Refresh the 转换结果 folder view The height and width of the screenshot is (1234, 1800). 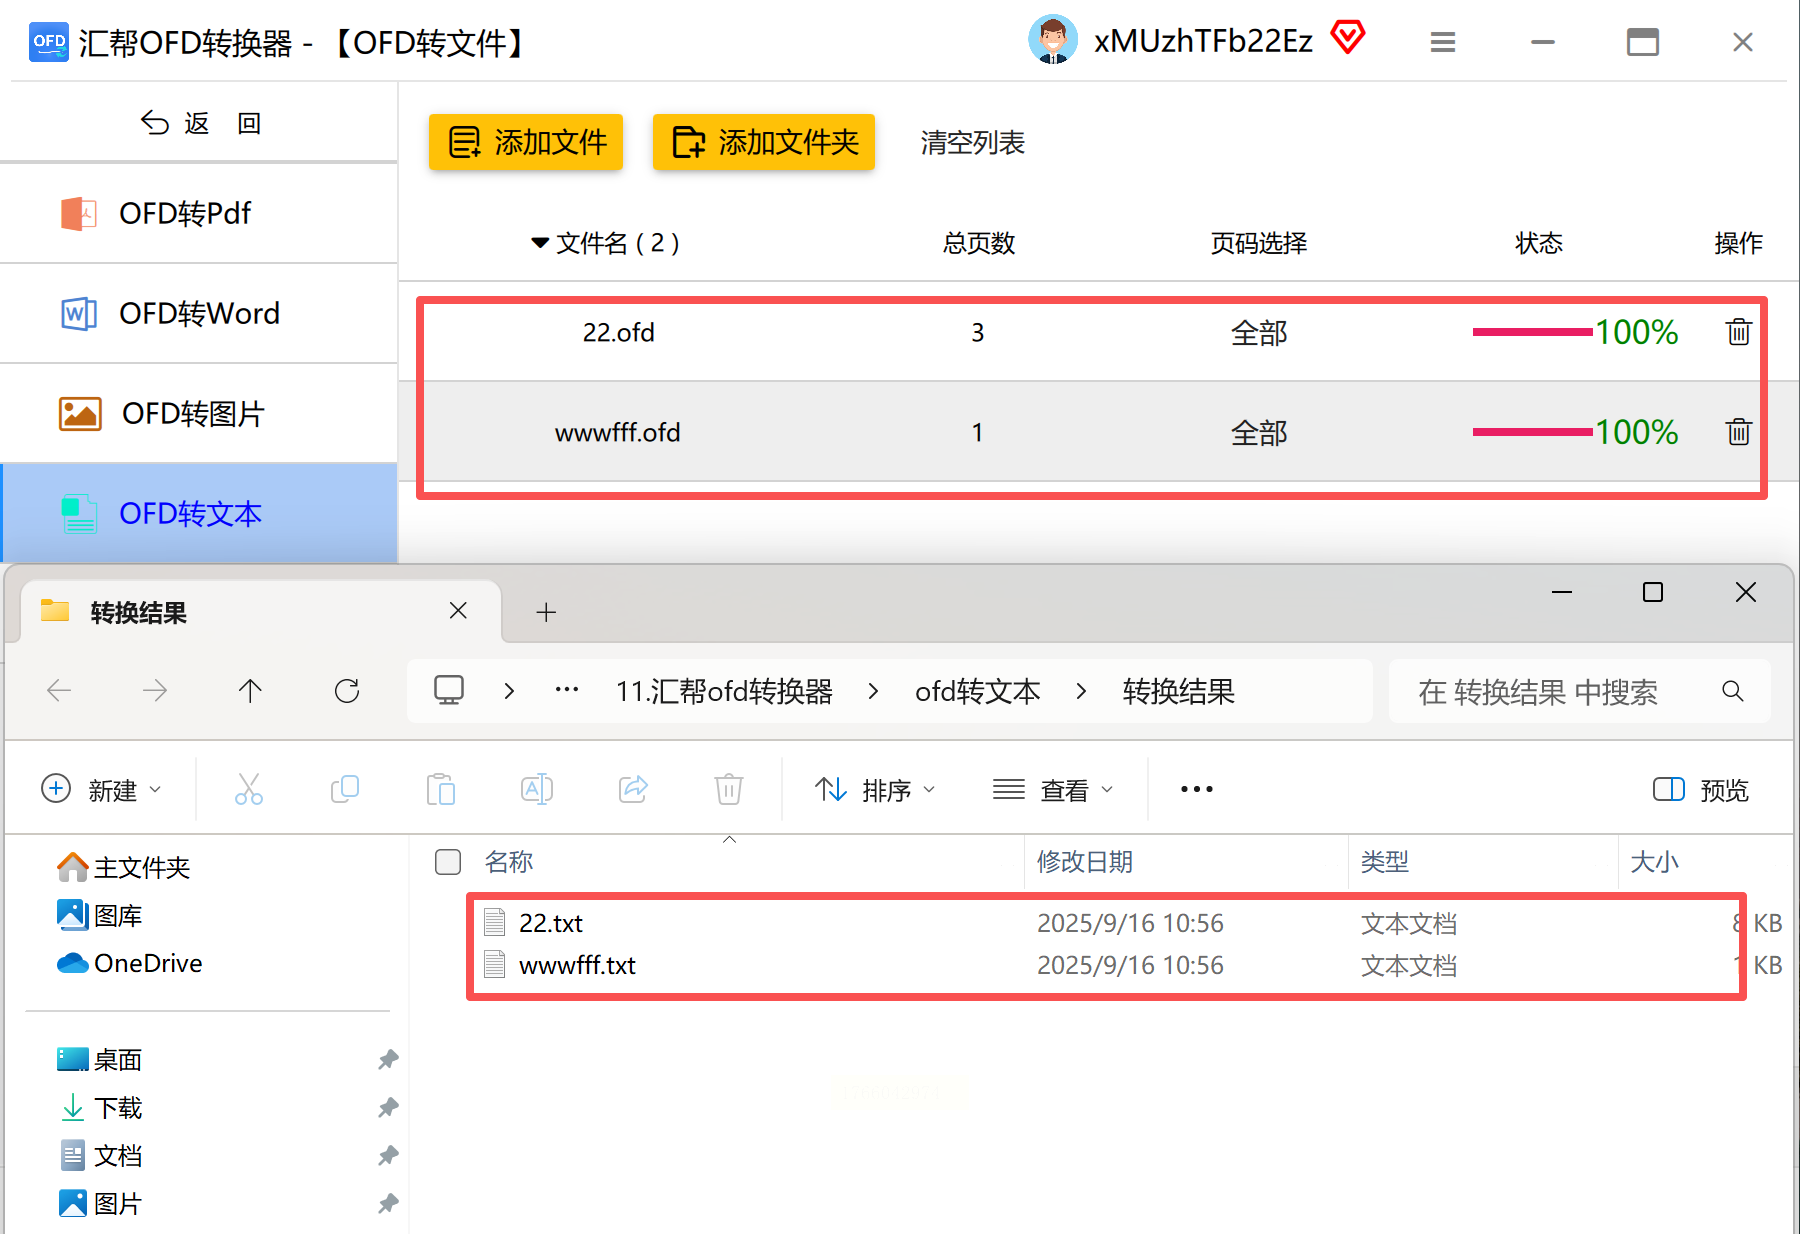[347, 691]
